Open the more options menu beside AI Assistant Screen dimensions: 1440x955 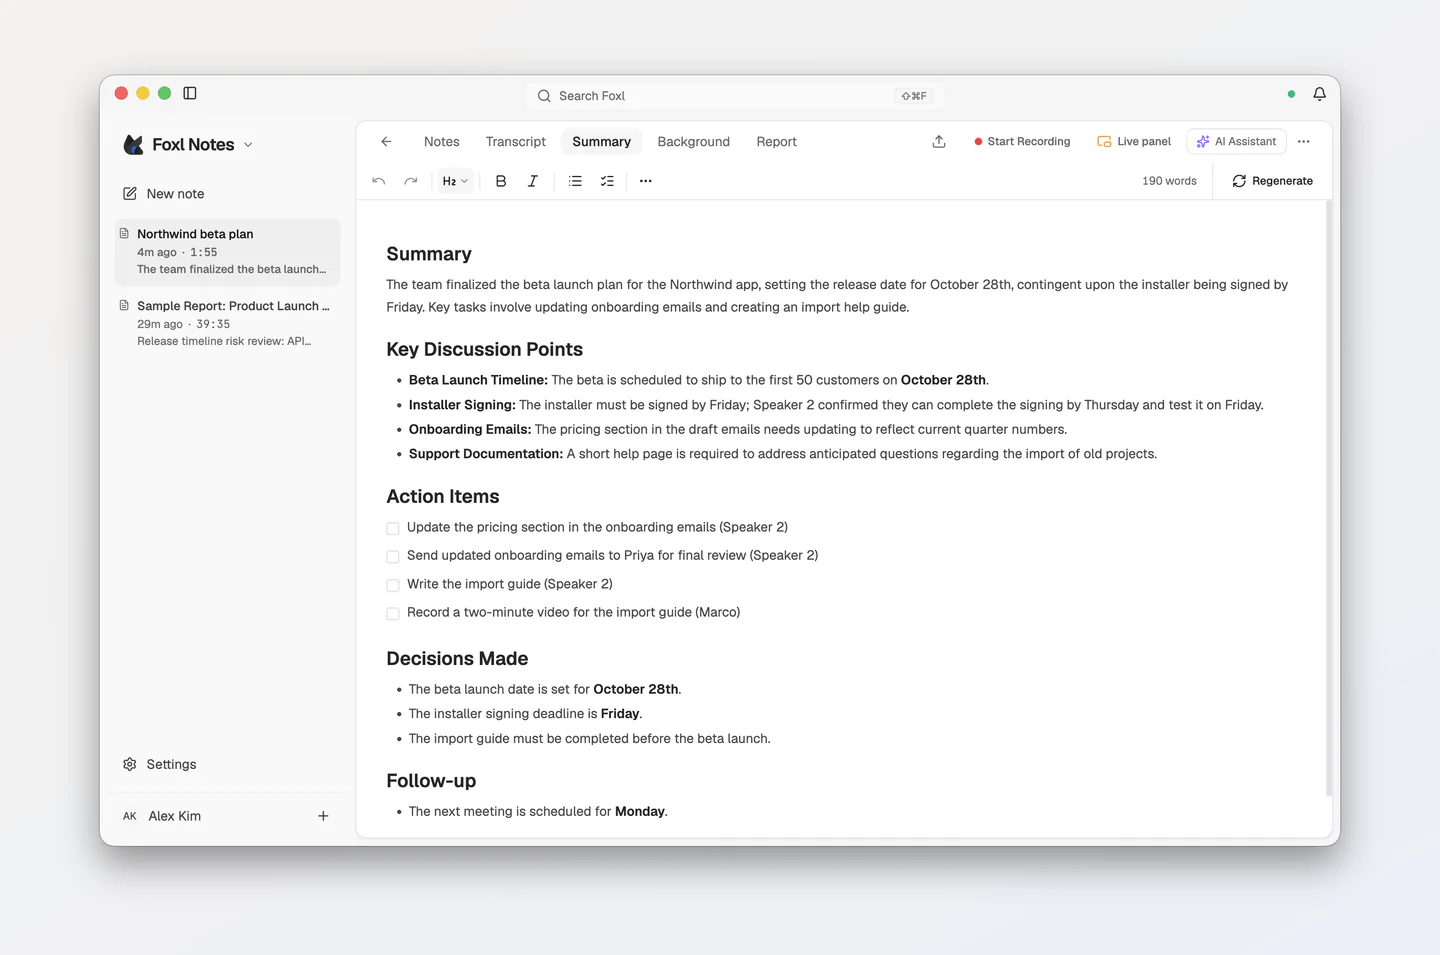[x=1303, y=142]
